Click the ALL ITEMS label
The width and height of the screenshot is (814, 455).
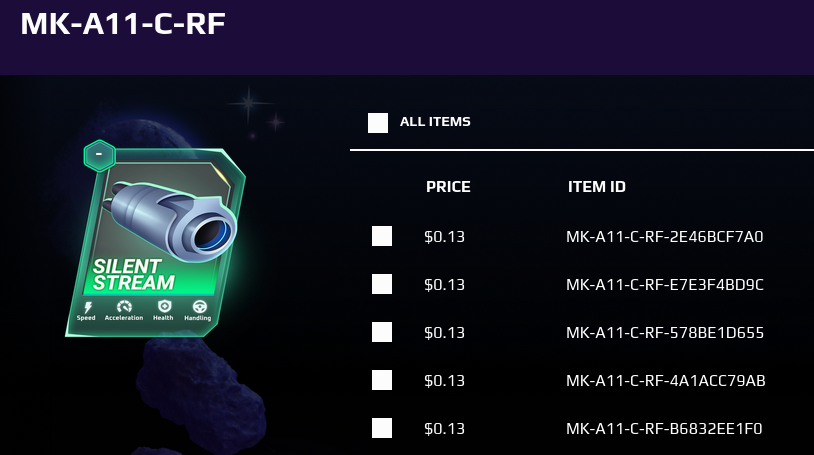click(x=435, y=122)
